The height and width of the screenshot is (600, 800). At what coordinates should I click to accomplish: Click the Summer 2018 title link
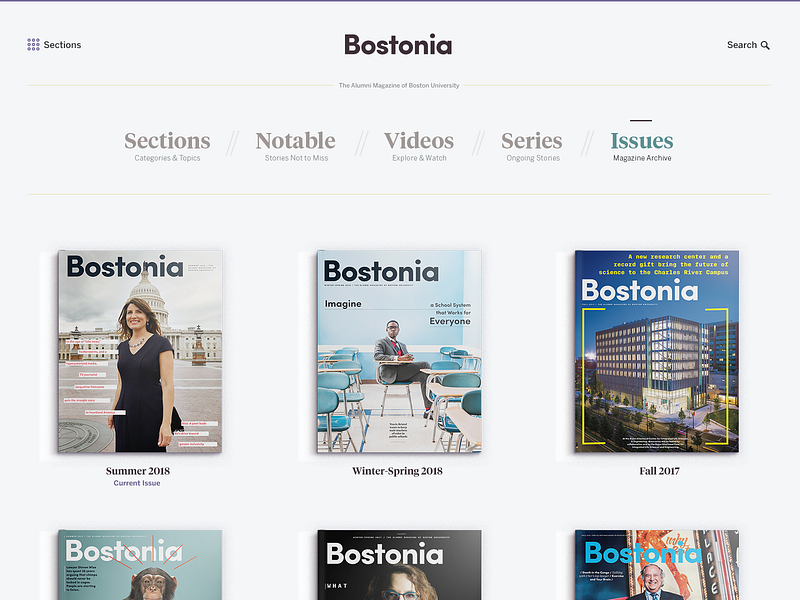point(138,471)
